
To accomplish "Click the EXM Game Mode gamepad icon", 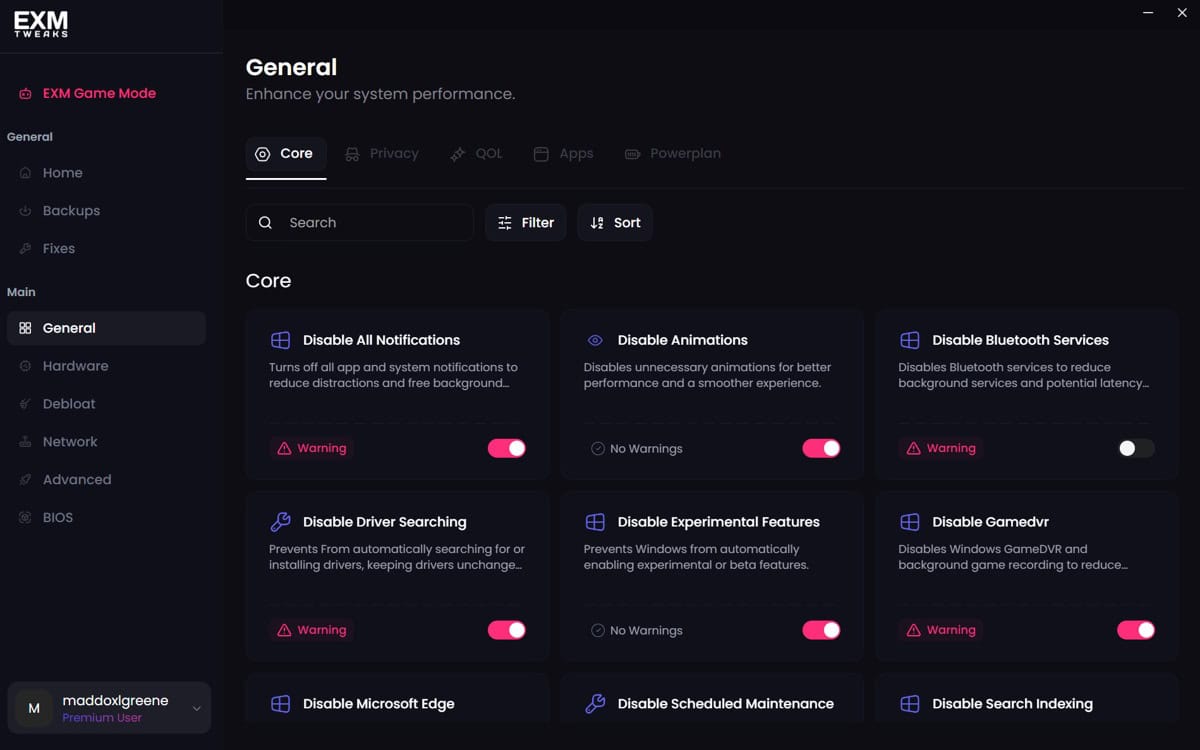I will click(26, 93).
